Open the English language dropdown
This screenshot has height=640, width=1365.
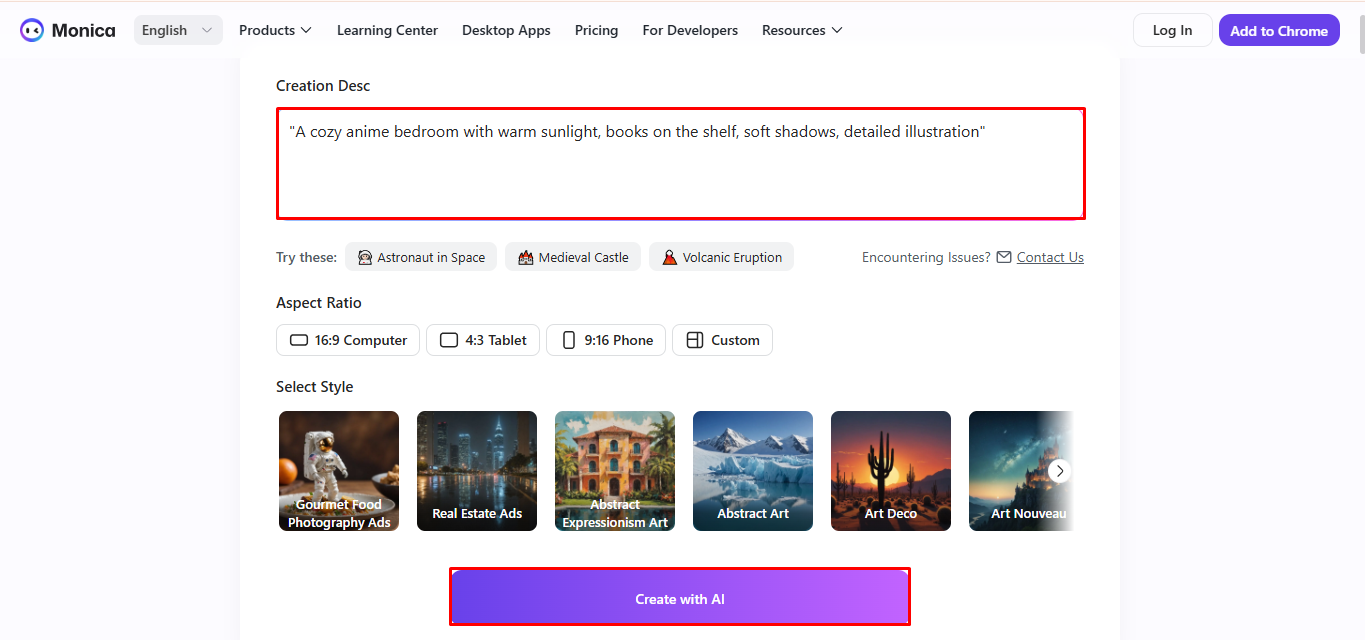(x=178, y=30)
